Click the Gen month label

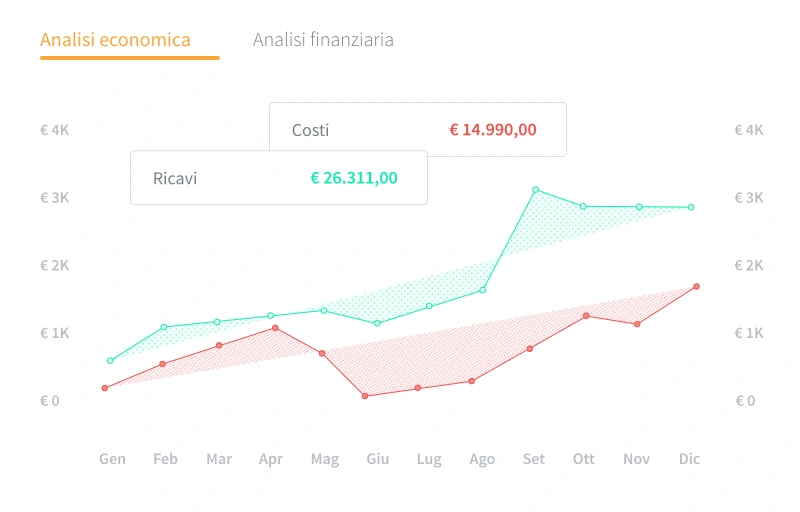[112, 459]
